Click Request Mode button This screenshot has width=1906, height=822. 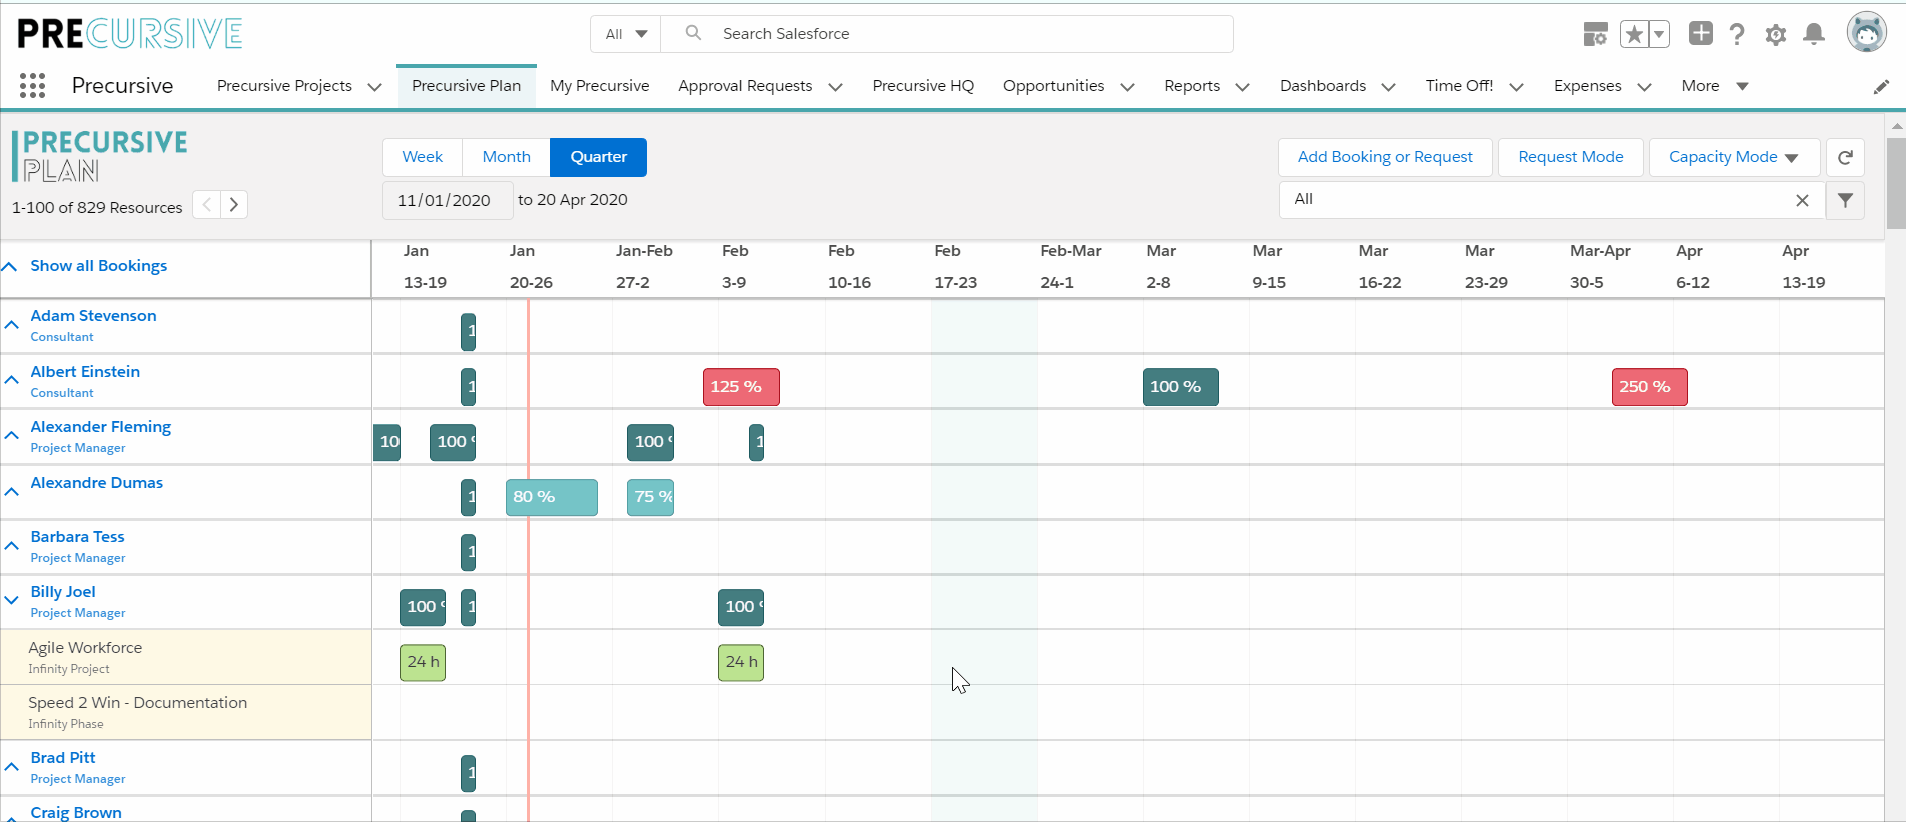pyautogui.click(x=1570, y=157)
